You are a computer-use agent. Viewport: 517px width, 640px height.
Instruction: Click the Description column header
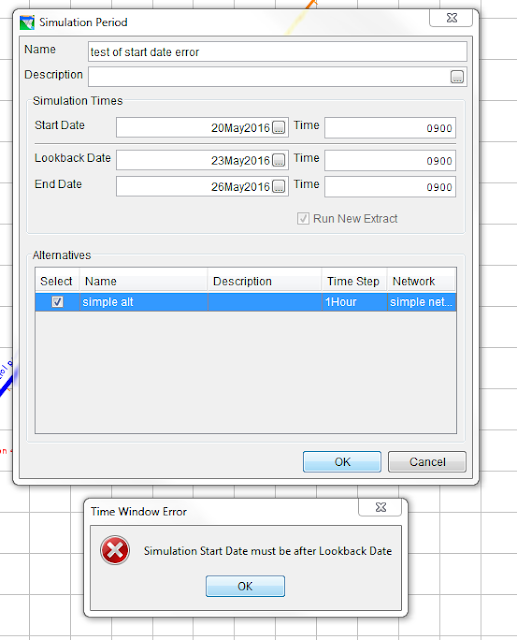point(265,281)
